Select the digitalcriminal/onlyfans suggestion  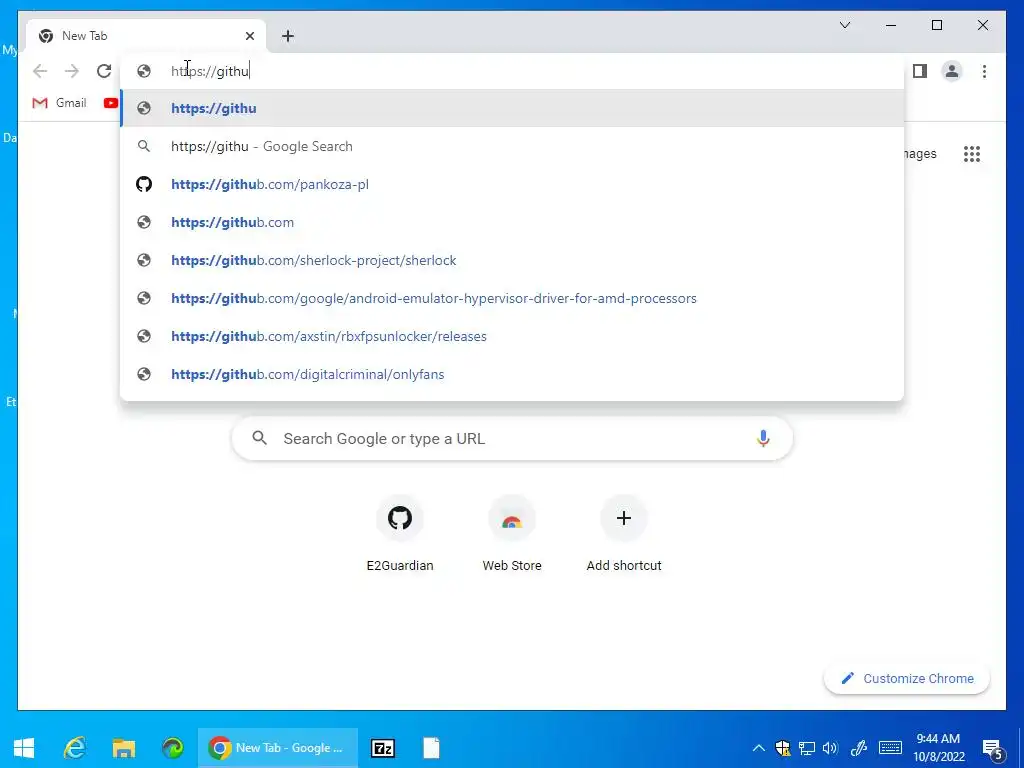point(512,374)
